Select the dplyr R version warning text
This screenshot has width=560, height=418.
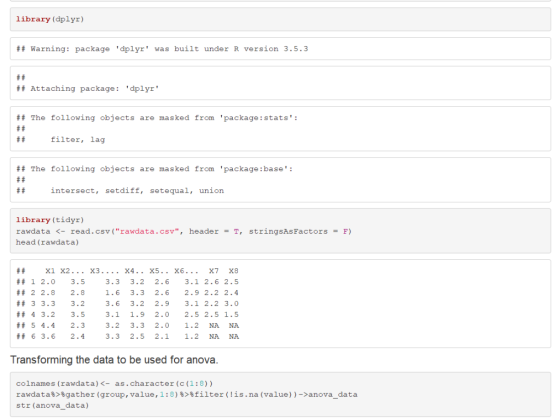point(162,49)
